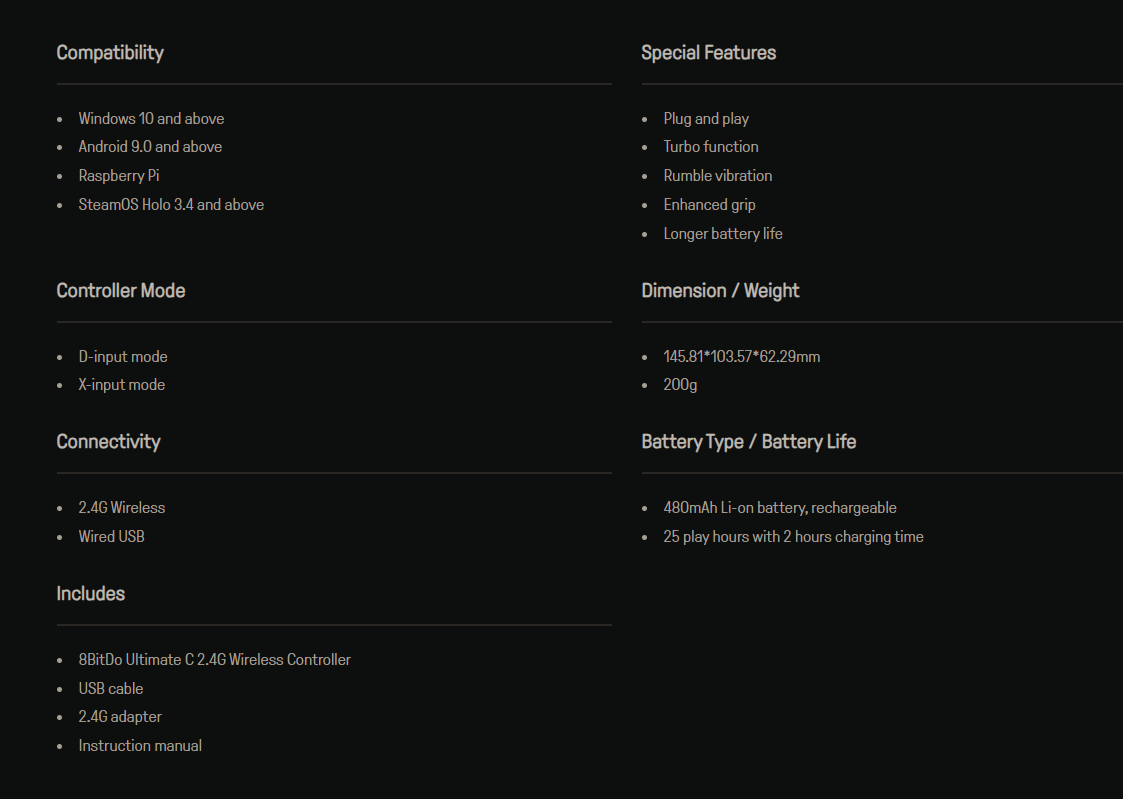Select the Rumble vibration feature text
Viewport: 1123px width, 799px height.
(718, 176)
